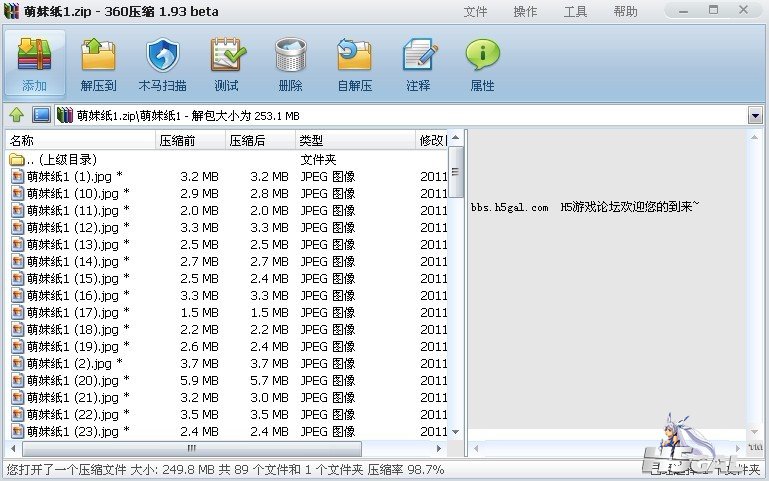Screen dimensions: 769x481
Task: Click the JPEG 图像 type cell of (20).jpg
Action: point(328,380)
